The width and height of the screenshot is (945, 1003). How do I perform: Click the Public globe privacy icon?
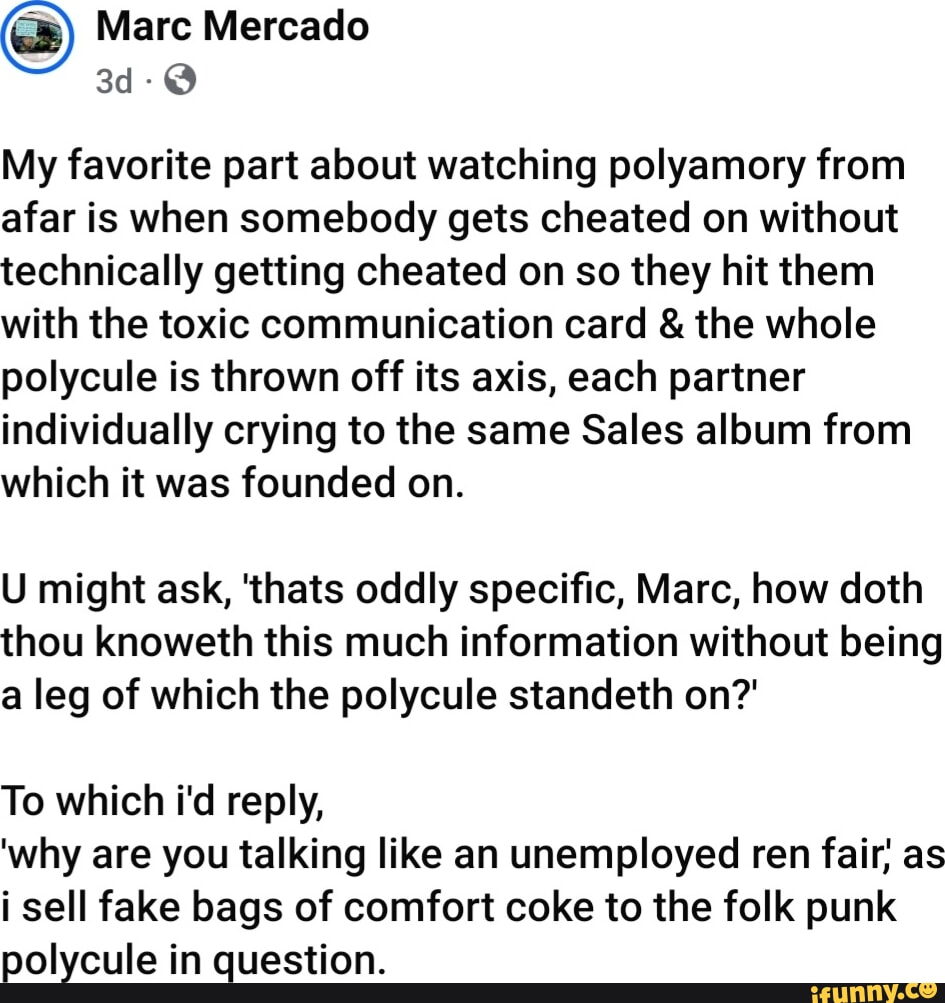tap(178, 81)
